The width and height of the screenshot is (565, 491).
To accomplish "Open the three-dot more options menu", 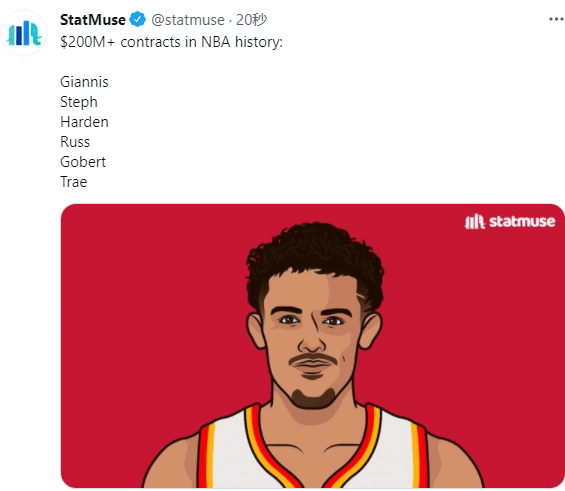I will tap(556, 19).
